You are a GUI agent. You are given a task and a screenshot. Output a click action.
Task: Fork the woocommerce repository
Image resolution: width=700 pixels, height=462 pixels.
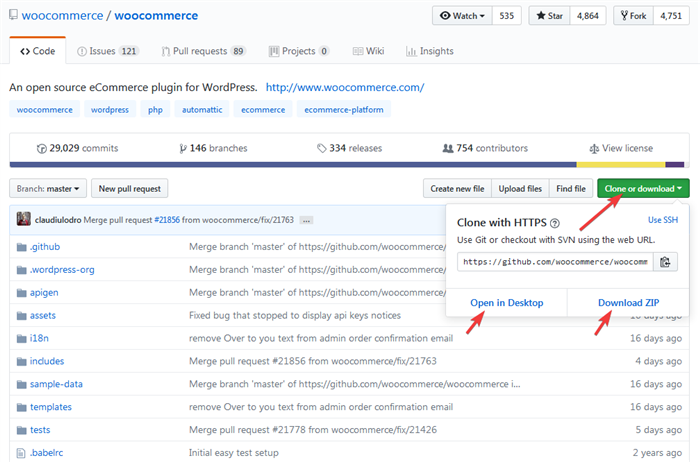[x=633, y=16]
